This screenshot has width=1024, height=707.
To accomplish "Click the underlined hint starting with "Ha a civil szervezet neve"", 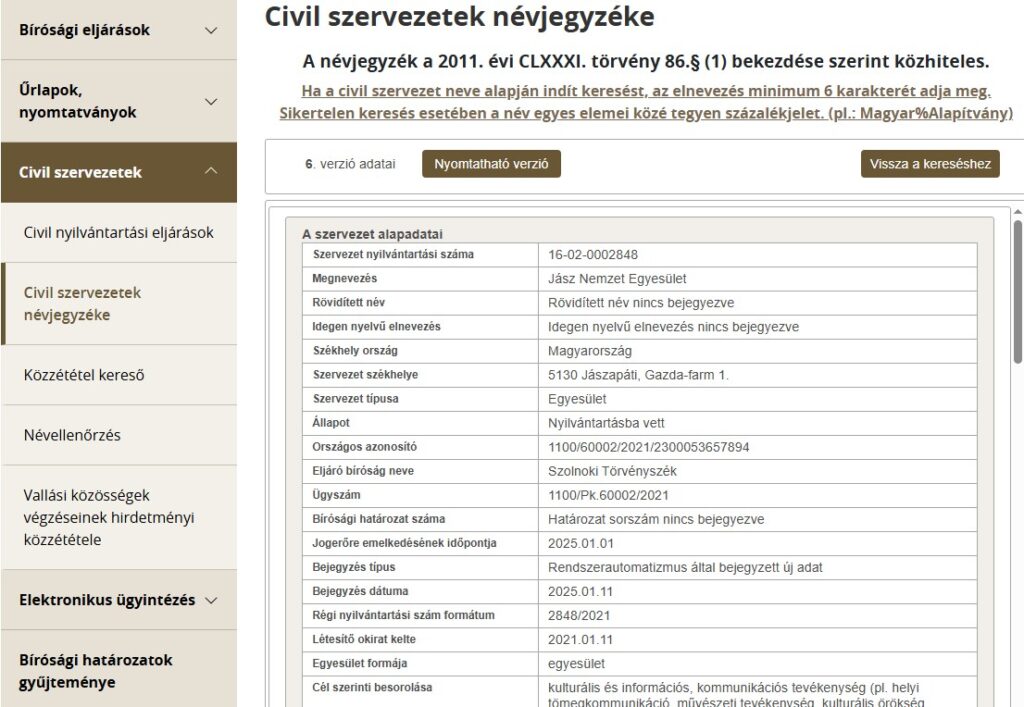I will click(x=646, y=91).
